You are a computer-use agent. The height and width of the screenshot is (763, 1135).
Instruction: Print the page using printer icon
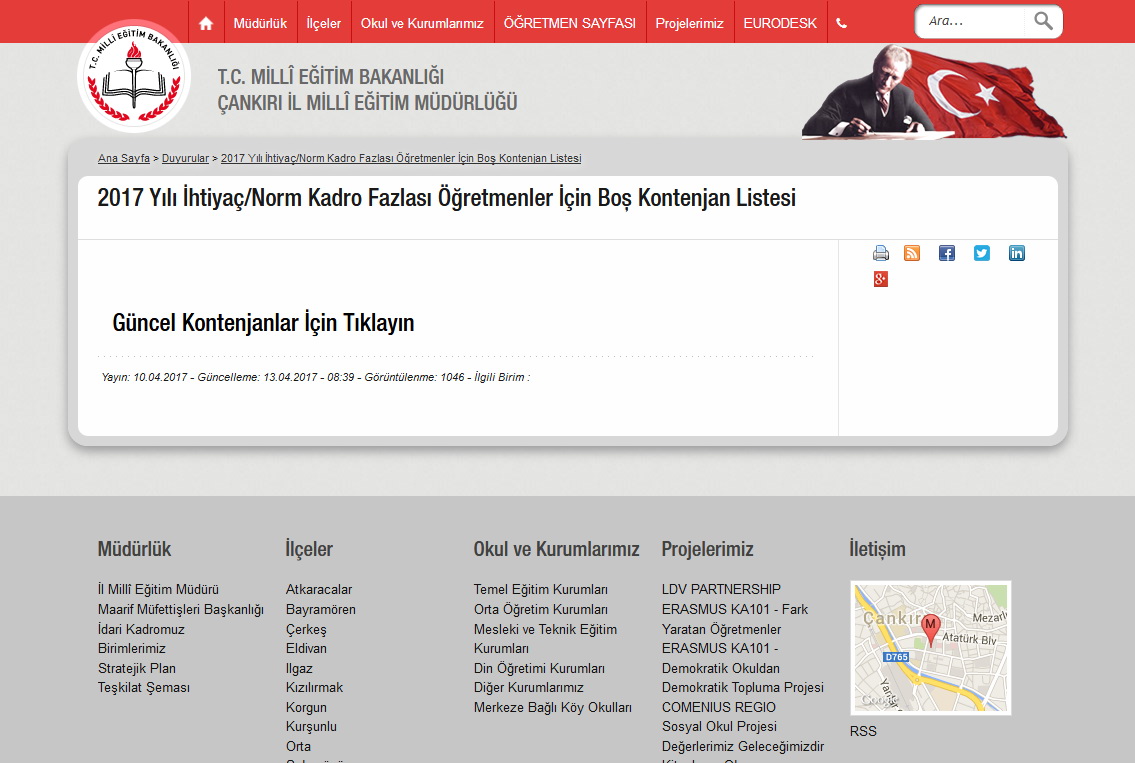tap(880, 253)
